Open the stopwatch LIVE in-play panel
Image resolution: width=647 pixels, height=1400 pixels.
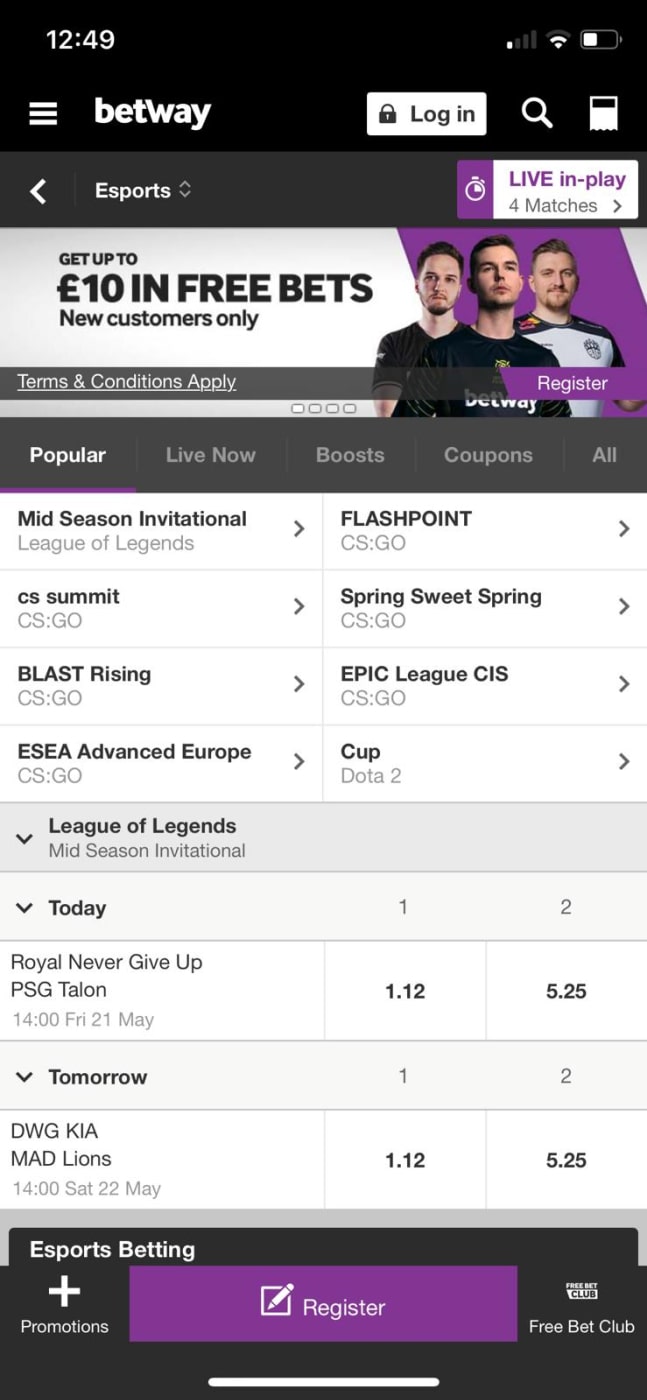475,189
